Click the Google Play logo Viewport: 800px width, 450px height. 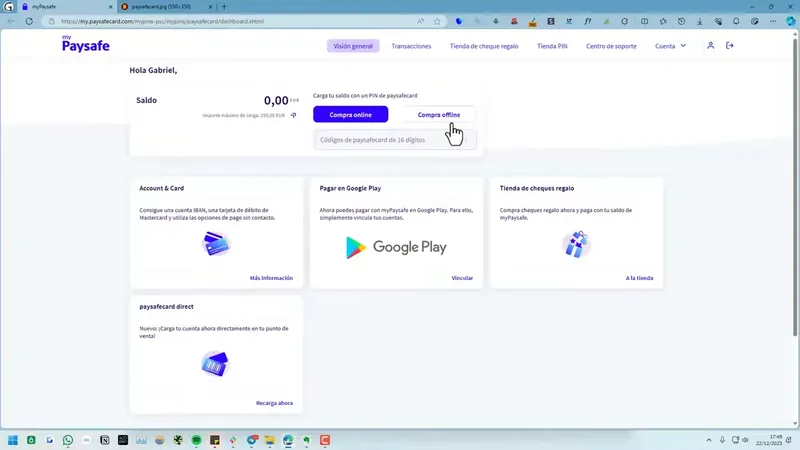tap(396, 247)
